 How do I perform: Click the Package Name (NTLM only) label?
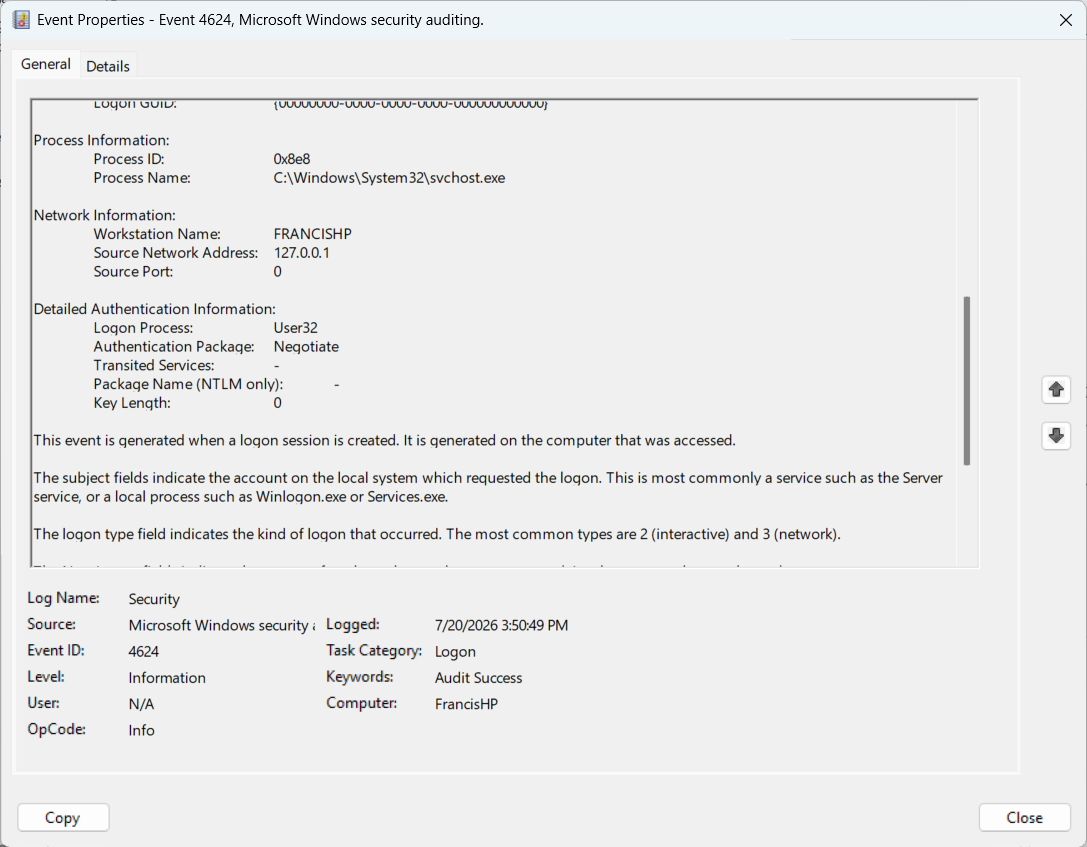pyautogui.click(x=189, y=384)
